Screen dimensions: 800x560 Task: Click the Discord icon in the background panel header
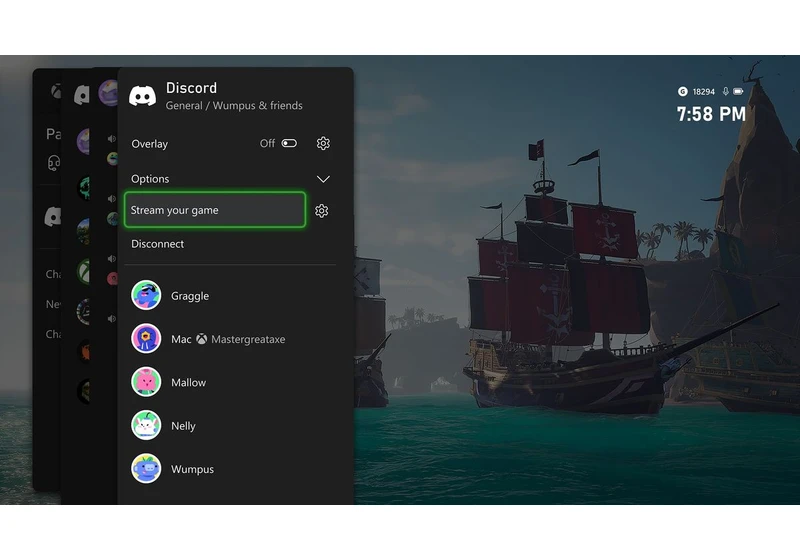(82, 95)
